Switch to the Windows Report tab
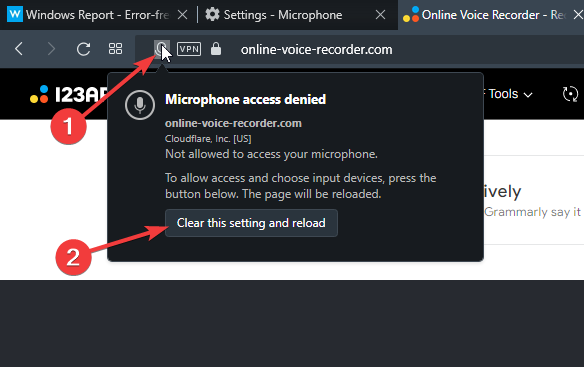The image size is (584, 367). (x=90, y=15)
